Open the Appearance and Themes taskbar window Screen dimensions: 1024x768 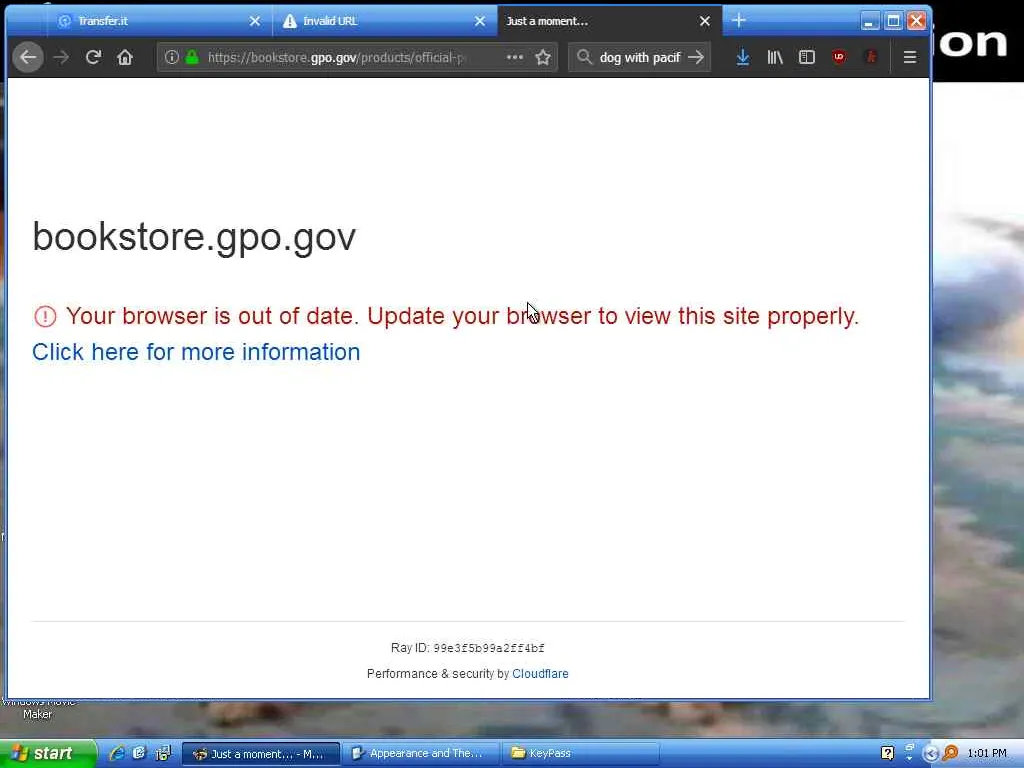point(420,753)
